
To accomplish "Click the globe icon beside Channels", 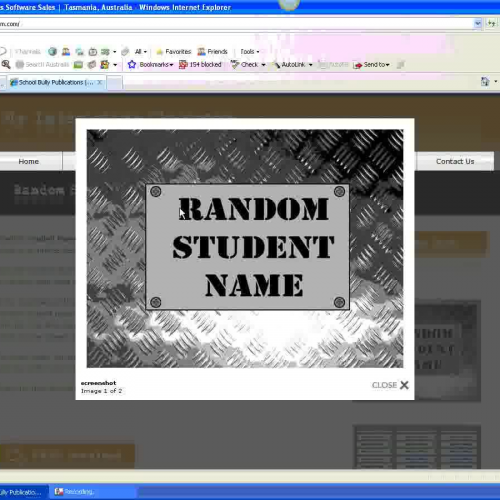I will coord(52,51).
